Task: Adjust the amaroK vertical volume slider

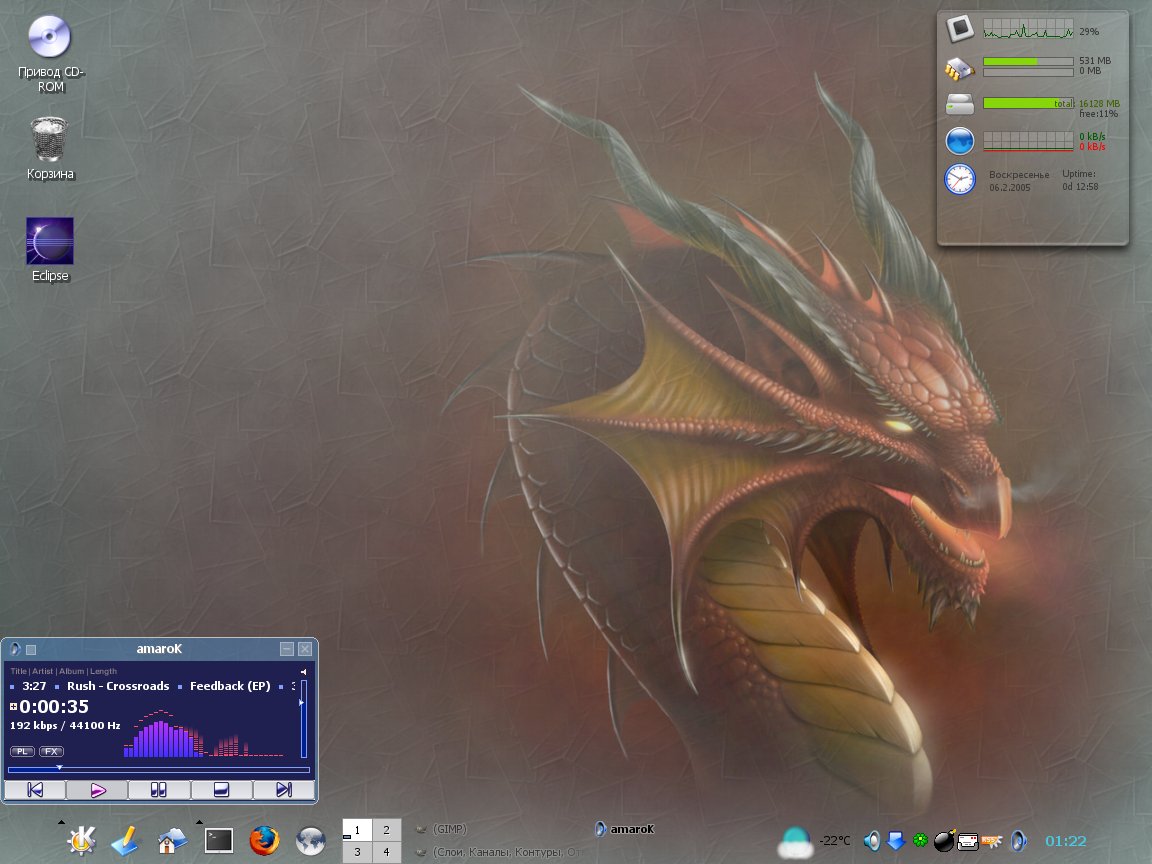Action: pos(303,719)
